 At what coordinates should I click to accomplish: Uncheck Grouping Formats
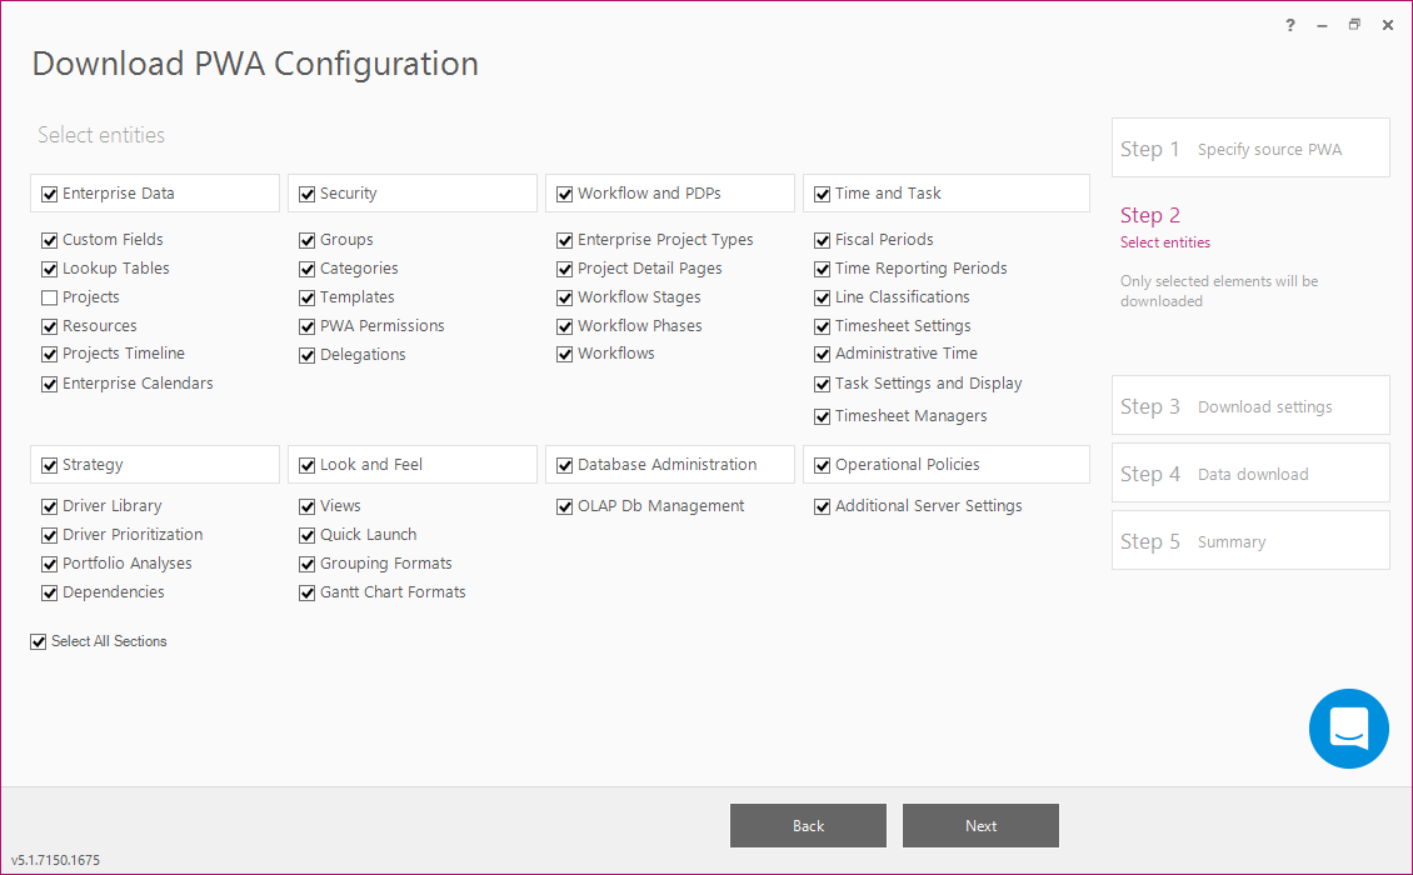(307, 564)
